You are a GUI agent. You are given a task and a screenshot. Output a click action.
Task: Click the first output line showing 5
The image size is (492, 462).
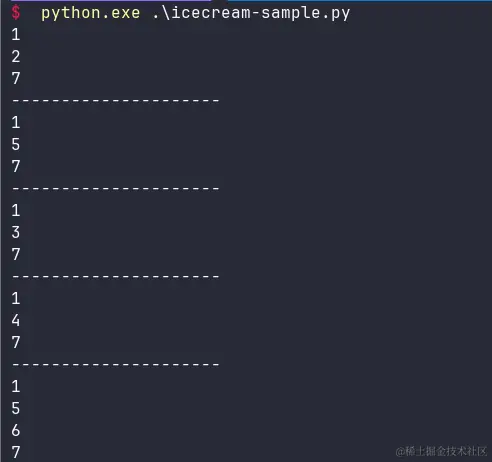(16, 145)
